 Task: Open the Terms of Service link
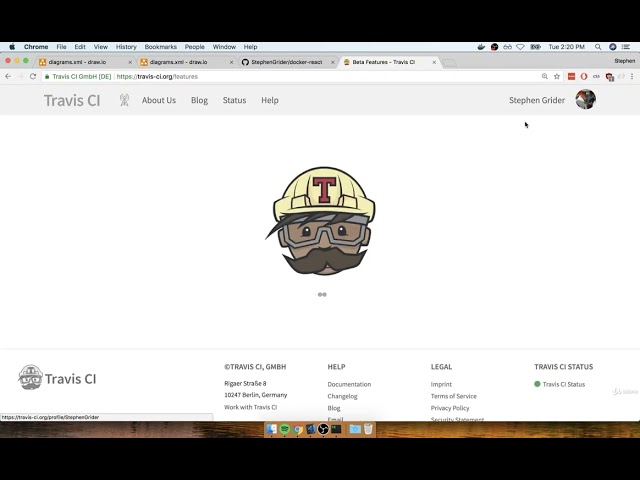coord(453,396)
